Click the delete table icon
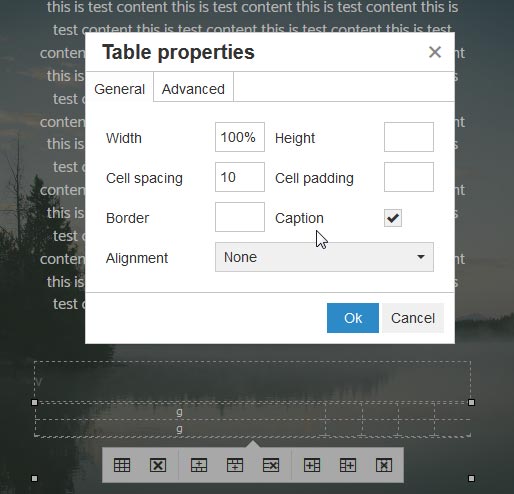This screenshot has height=494, width=514. click(x=158, y=465)
